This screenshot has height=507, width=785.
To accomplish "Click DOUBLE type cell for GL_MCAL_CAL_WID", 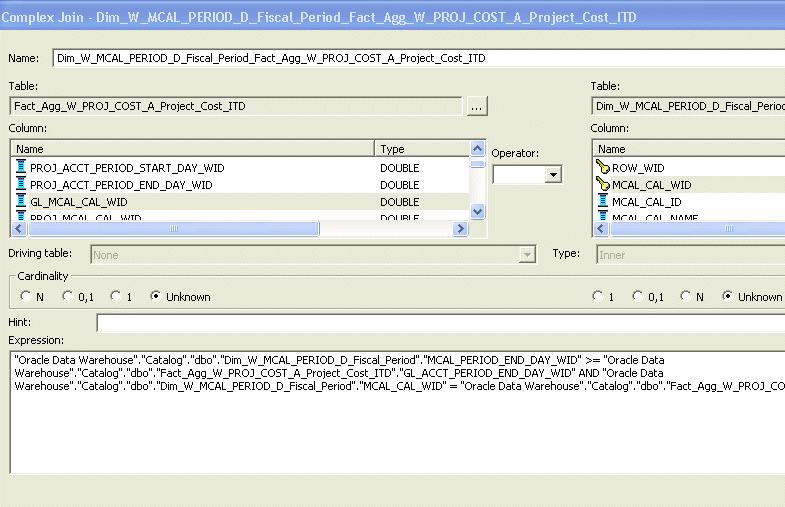I will 400,202.
